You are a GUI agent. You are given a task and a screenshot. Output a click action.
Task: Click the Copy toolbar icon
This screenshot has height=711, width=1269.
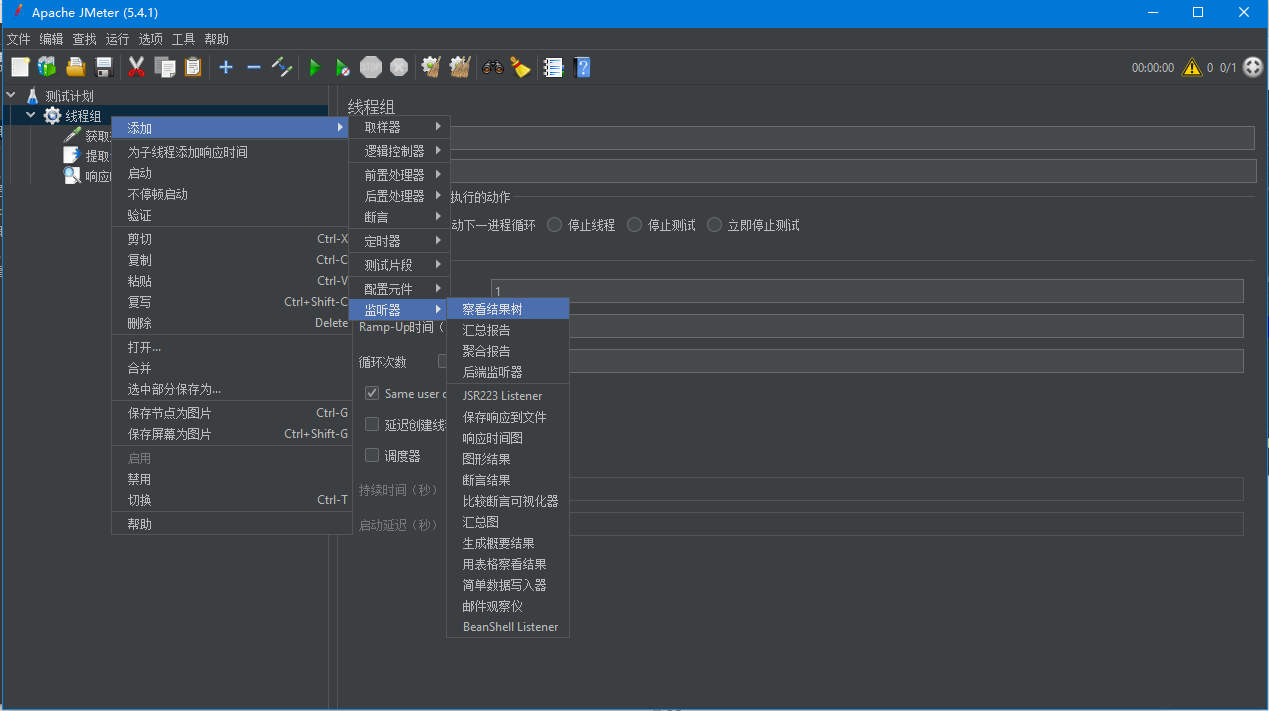click(x=165, y=67)
